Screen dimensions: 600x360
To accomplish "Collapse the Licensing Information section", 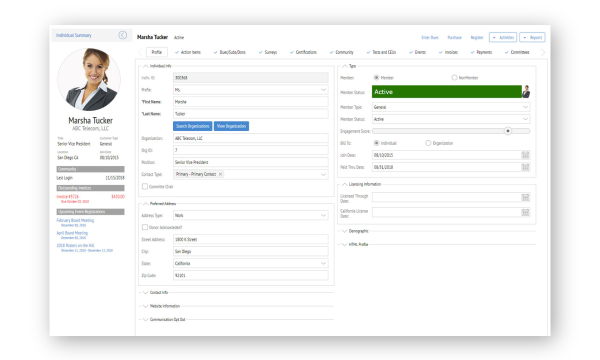I will pos(344,184).
